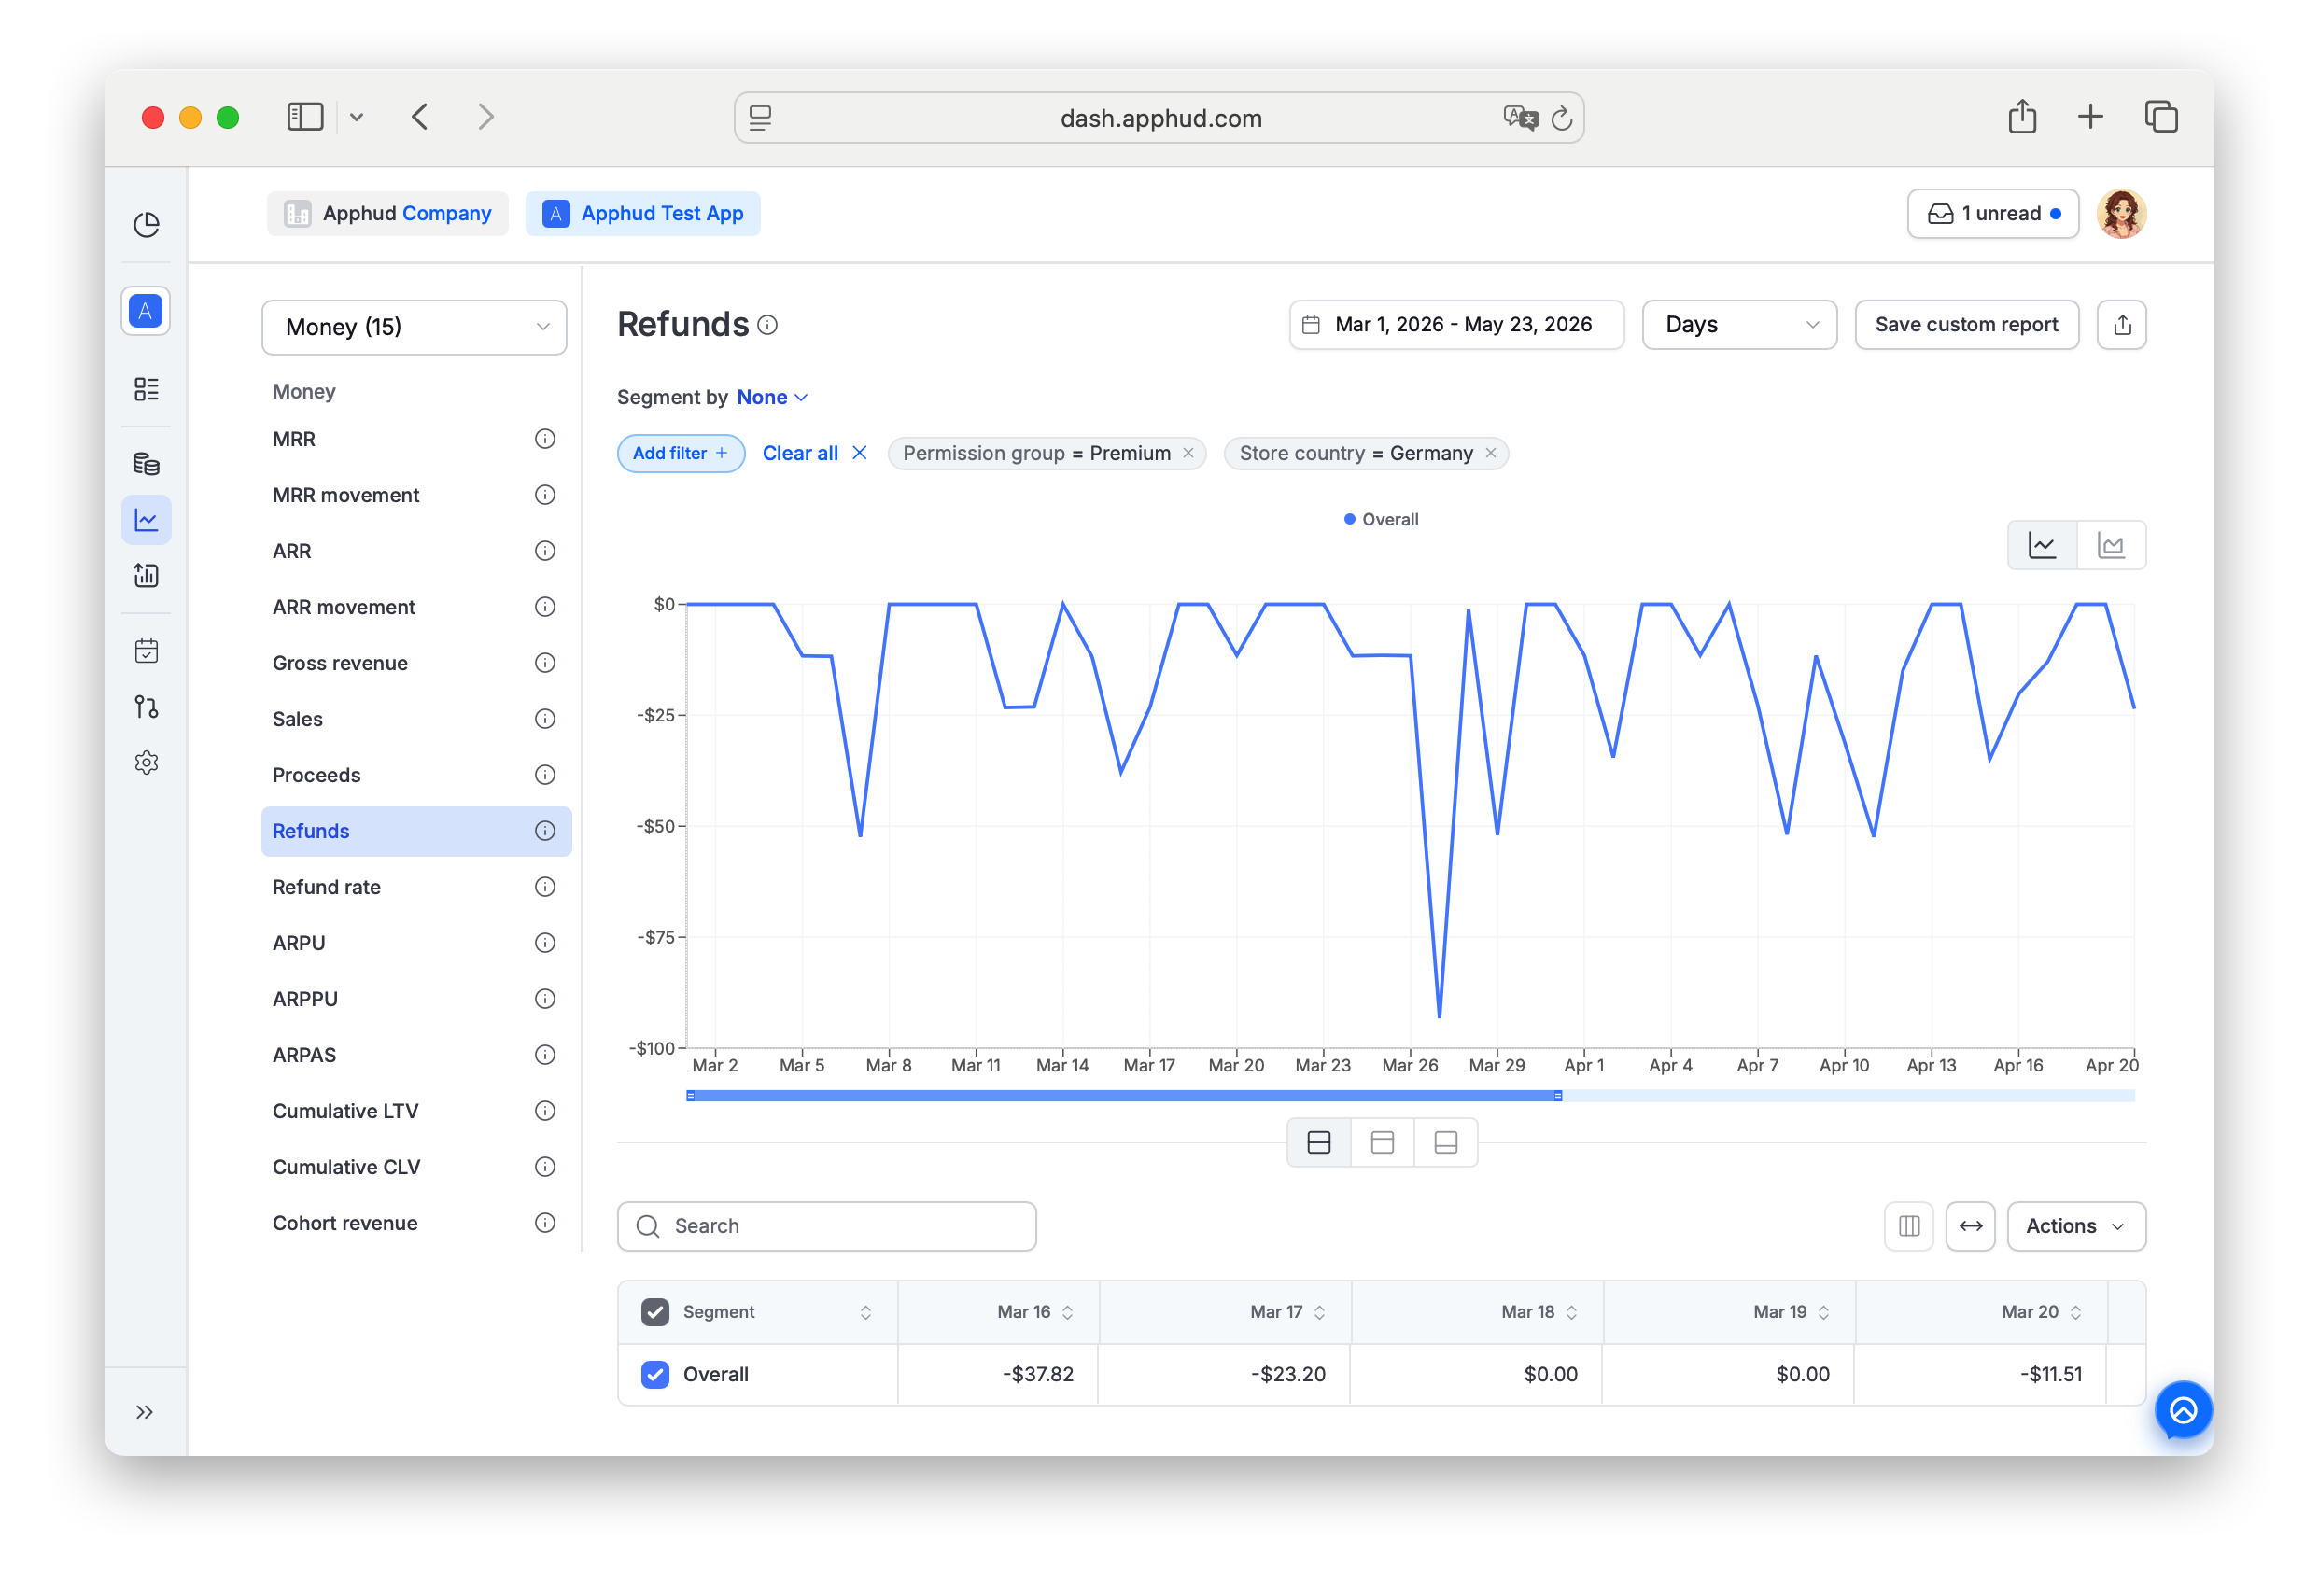Image resolution: width=2319 pixels, height=1596 pixels.
Task: Reload the page in Safari
Action: click(x=1561, y=119)
